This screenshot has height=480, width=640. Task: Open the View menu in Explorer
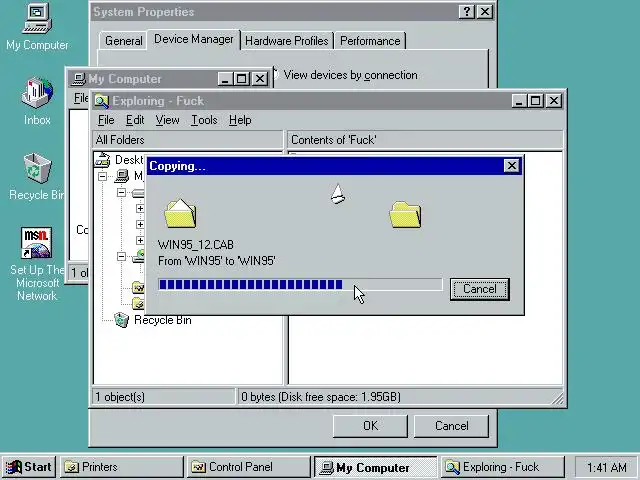tap(167, 120)
